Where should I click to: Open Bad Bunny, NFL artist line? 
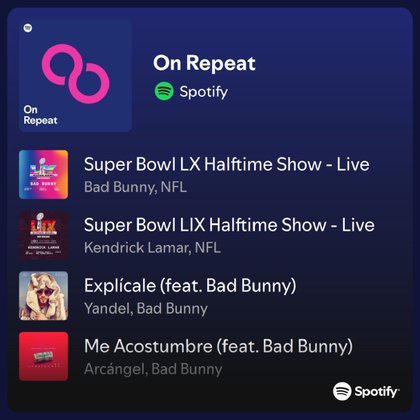tap(135, 187)
